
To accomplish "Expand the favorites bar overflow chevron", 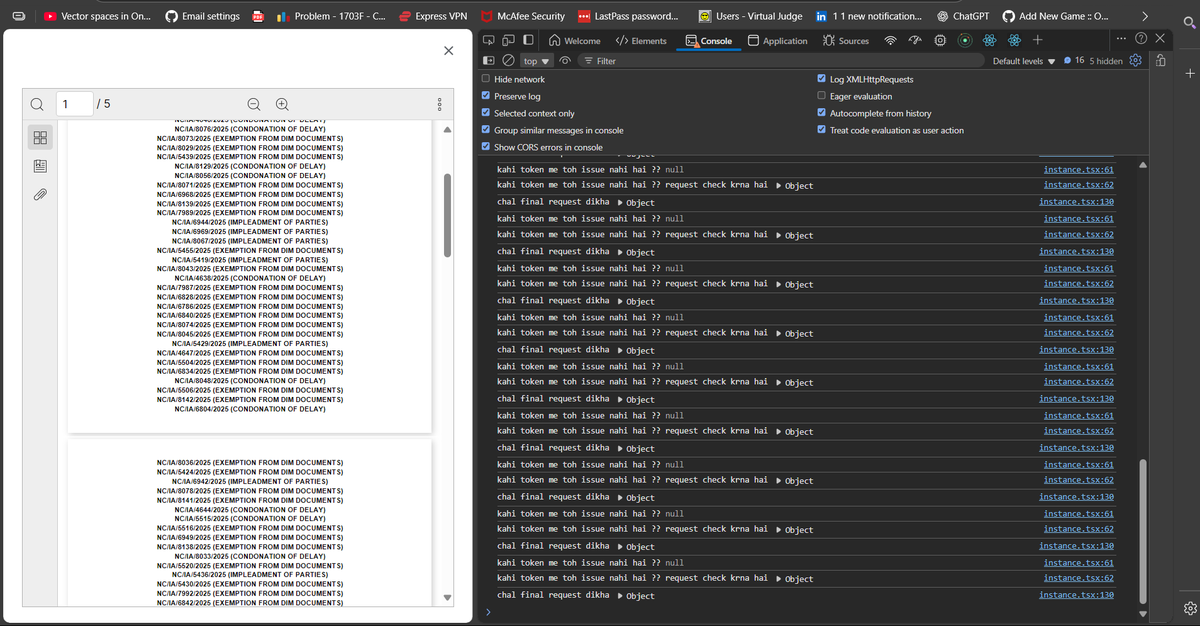I will (1145, 16).
